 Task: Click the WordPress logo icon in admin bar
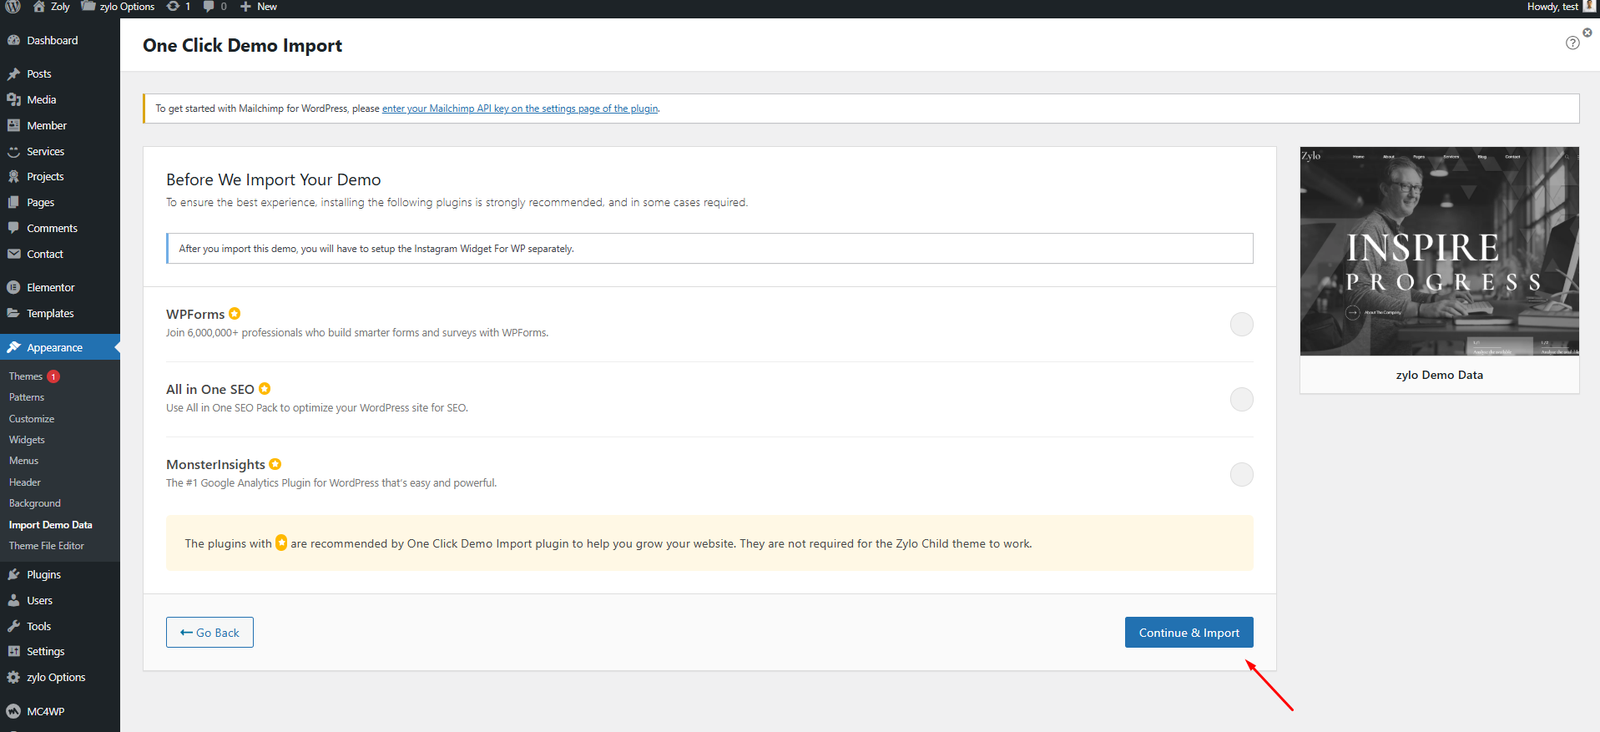click(x=13, y=6)
